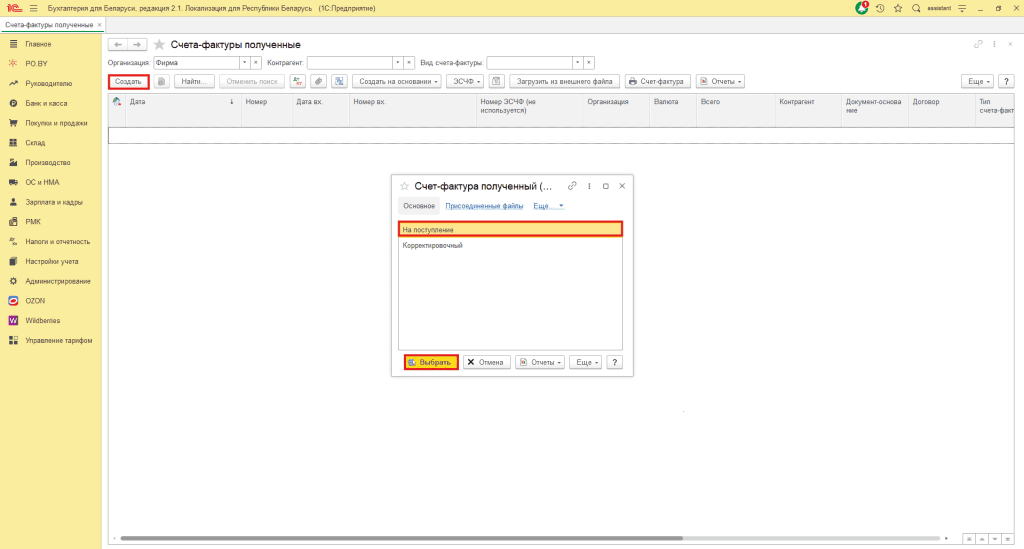Switch to Присоединенные файлы tab
Image resolution: width=1024 pixels, height=549 pixels.
pyautogui.click(x=485, y=206)
